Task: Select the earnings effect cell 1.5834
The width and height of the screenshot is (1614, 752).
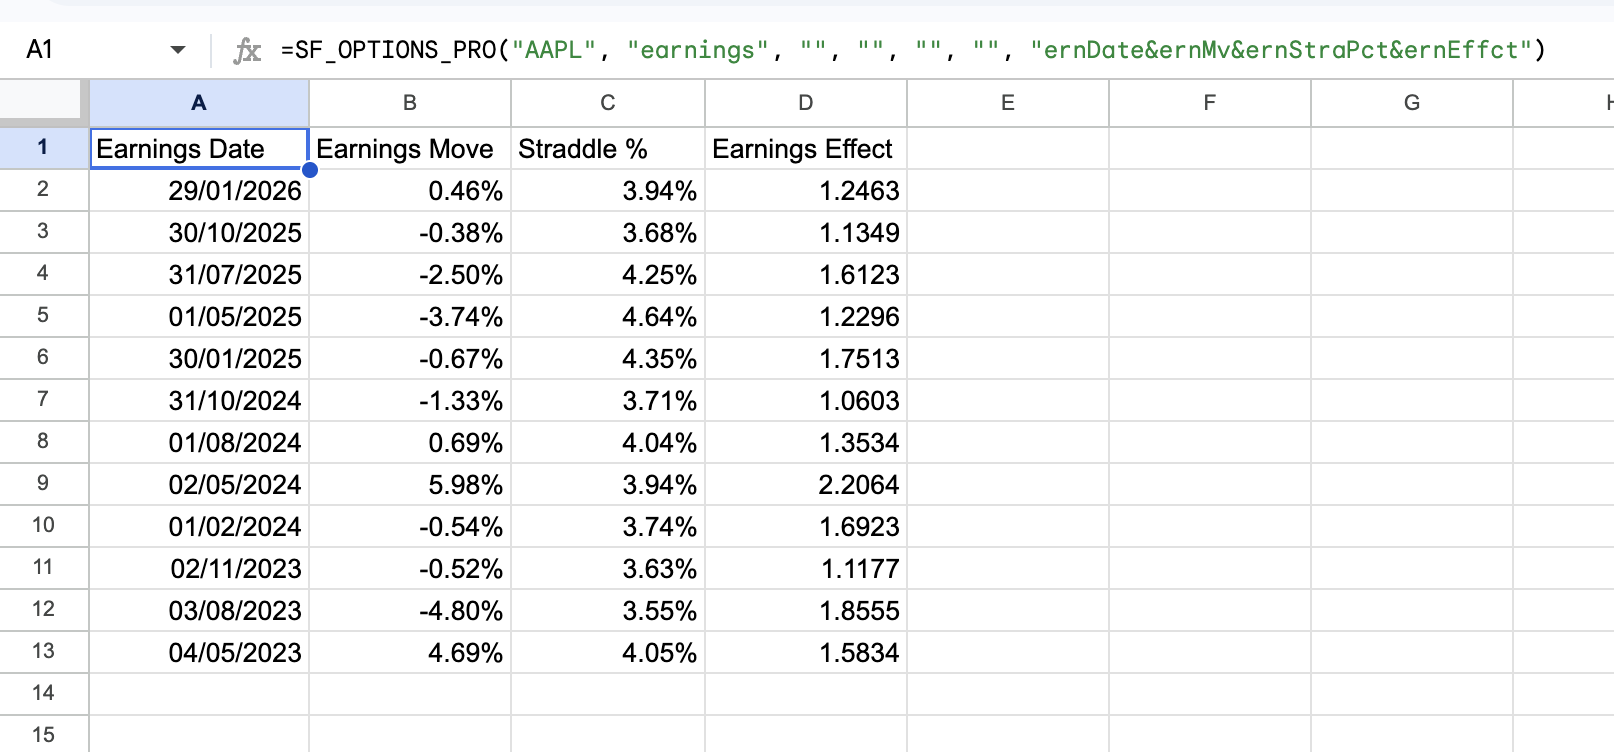Action: 806,652
